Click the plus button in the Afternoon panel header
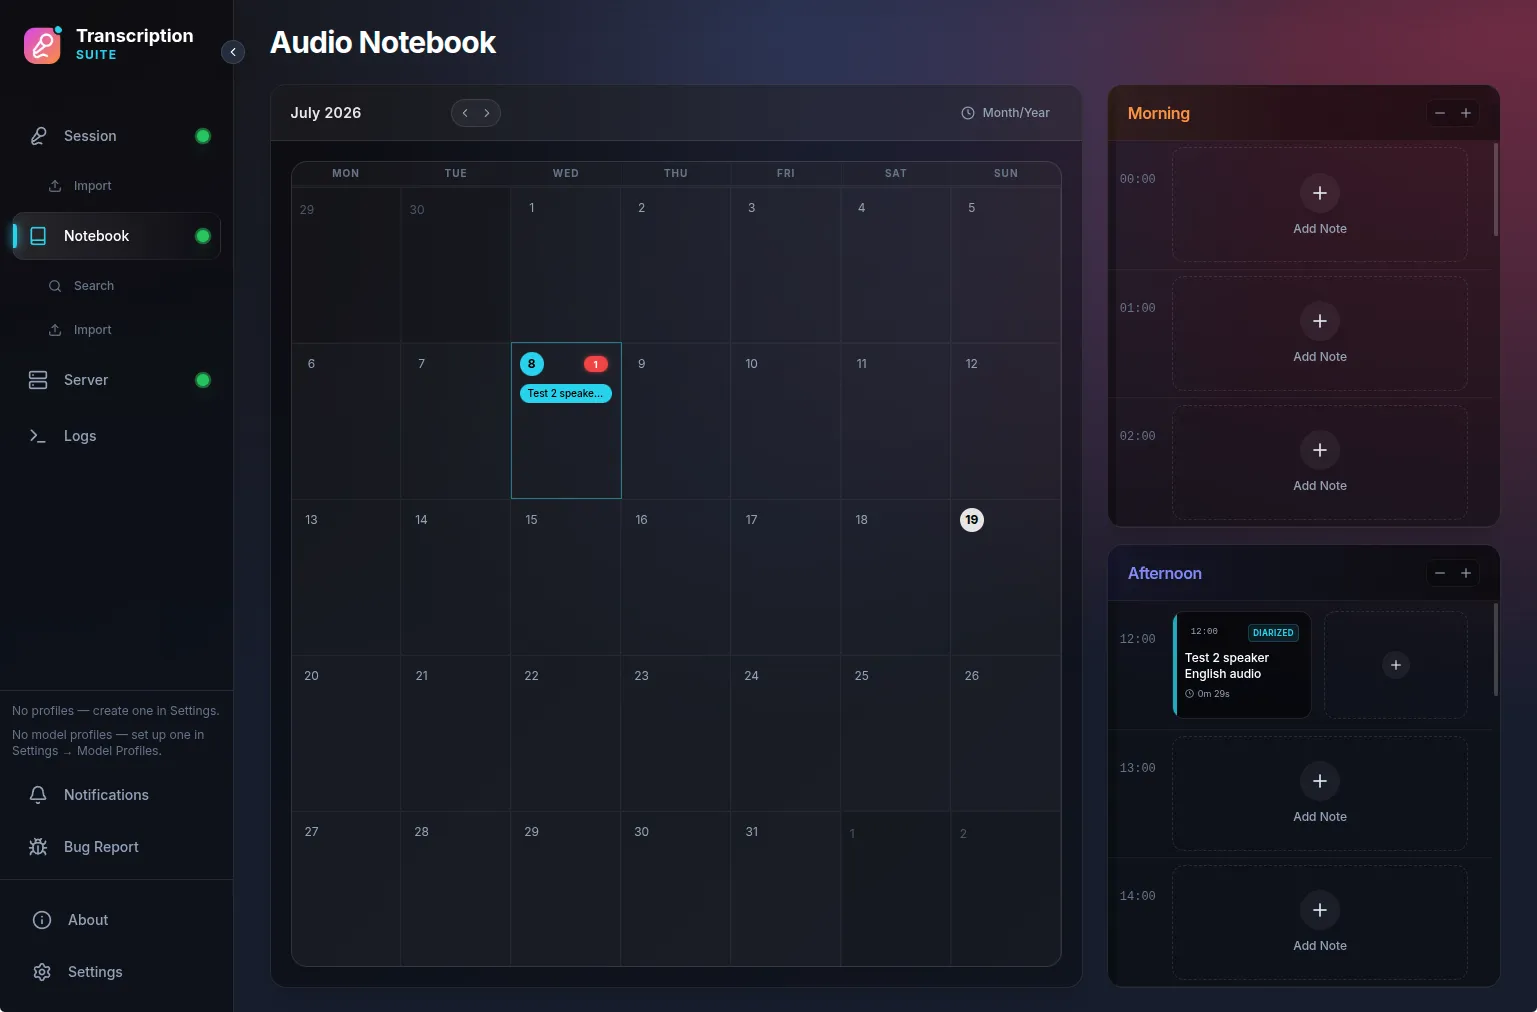1537x1012 pixels. click(x=1466, y=573)
